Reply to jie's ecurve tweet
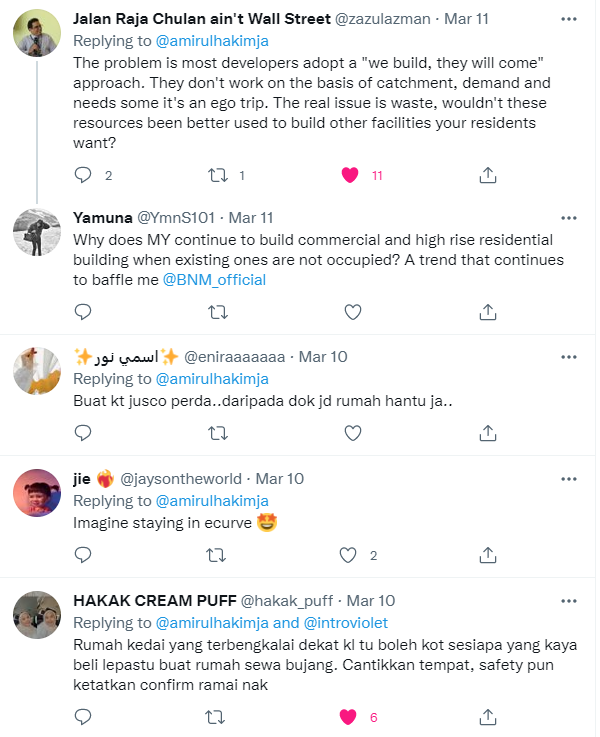600x737 pixels. pyautogui.click(x=84, y=554)
